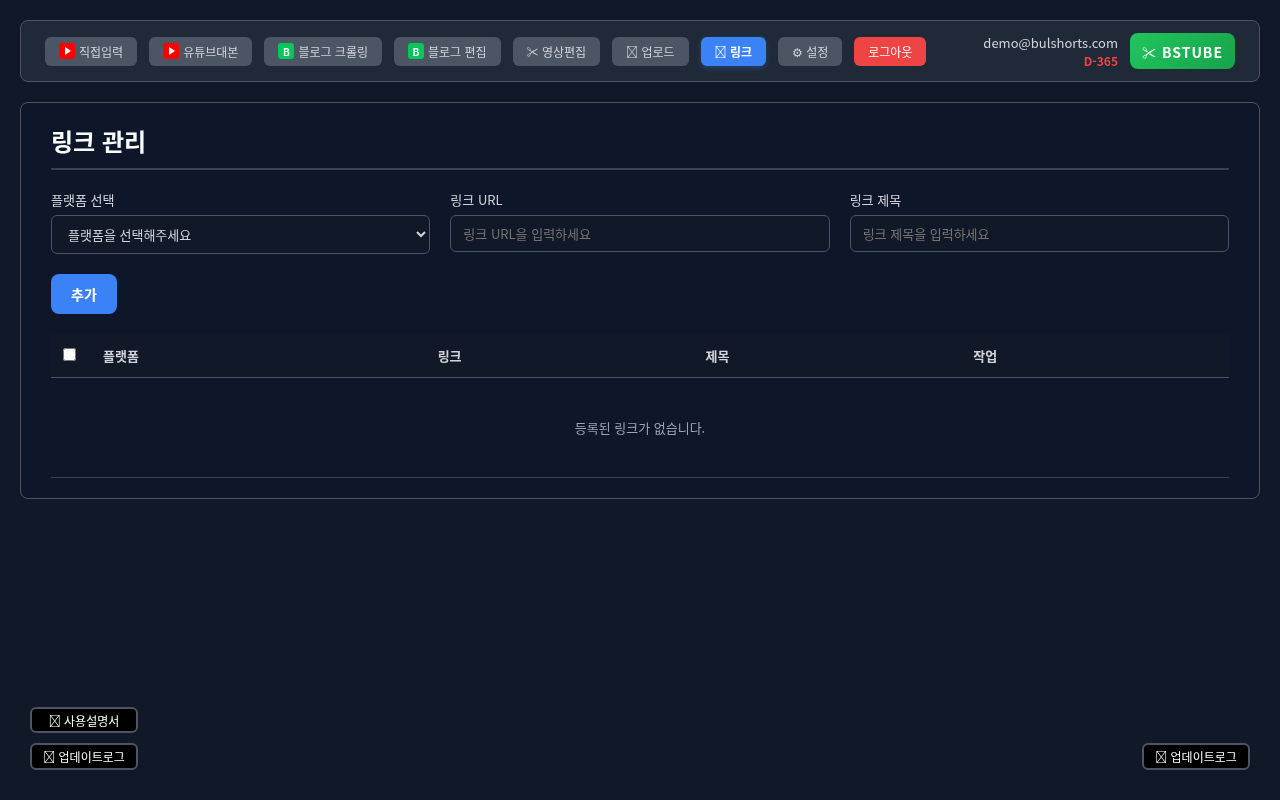Click the scissors icon in BSTUBE logo

click(1149, 52)
